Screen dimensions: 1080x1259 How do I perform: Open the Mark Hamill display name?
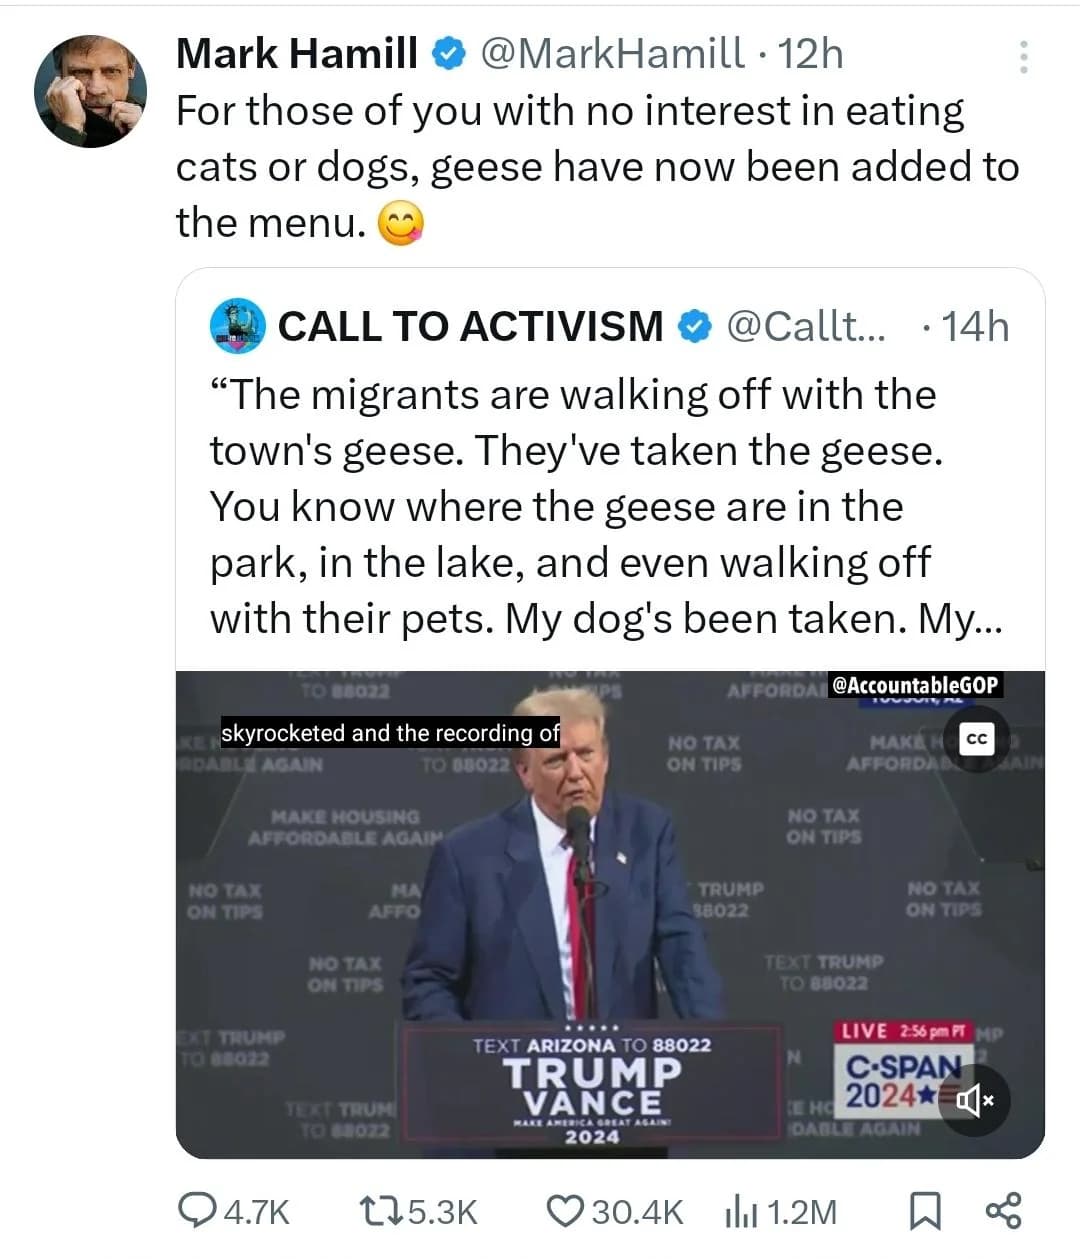point(297,53)
